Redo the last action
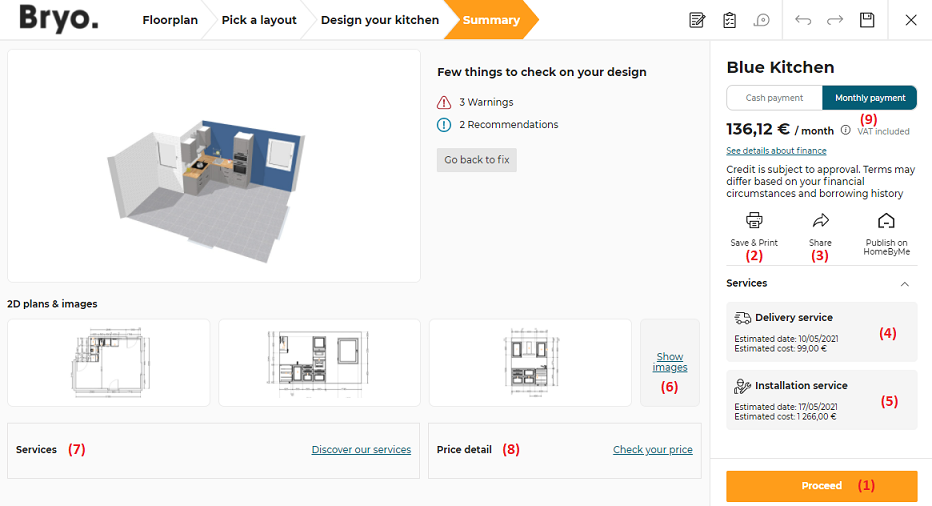This screenshot has height=506, width=932. point(835,20)
